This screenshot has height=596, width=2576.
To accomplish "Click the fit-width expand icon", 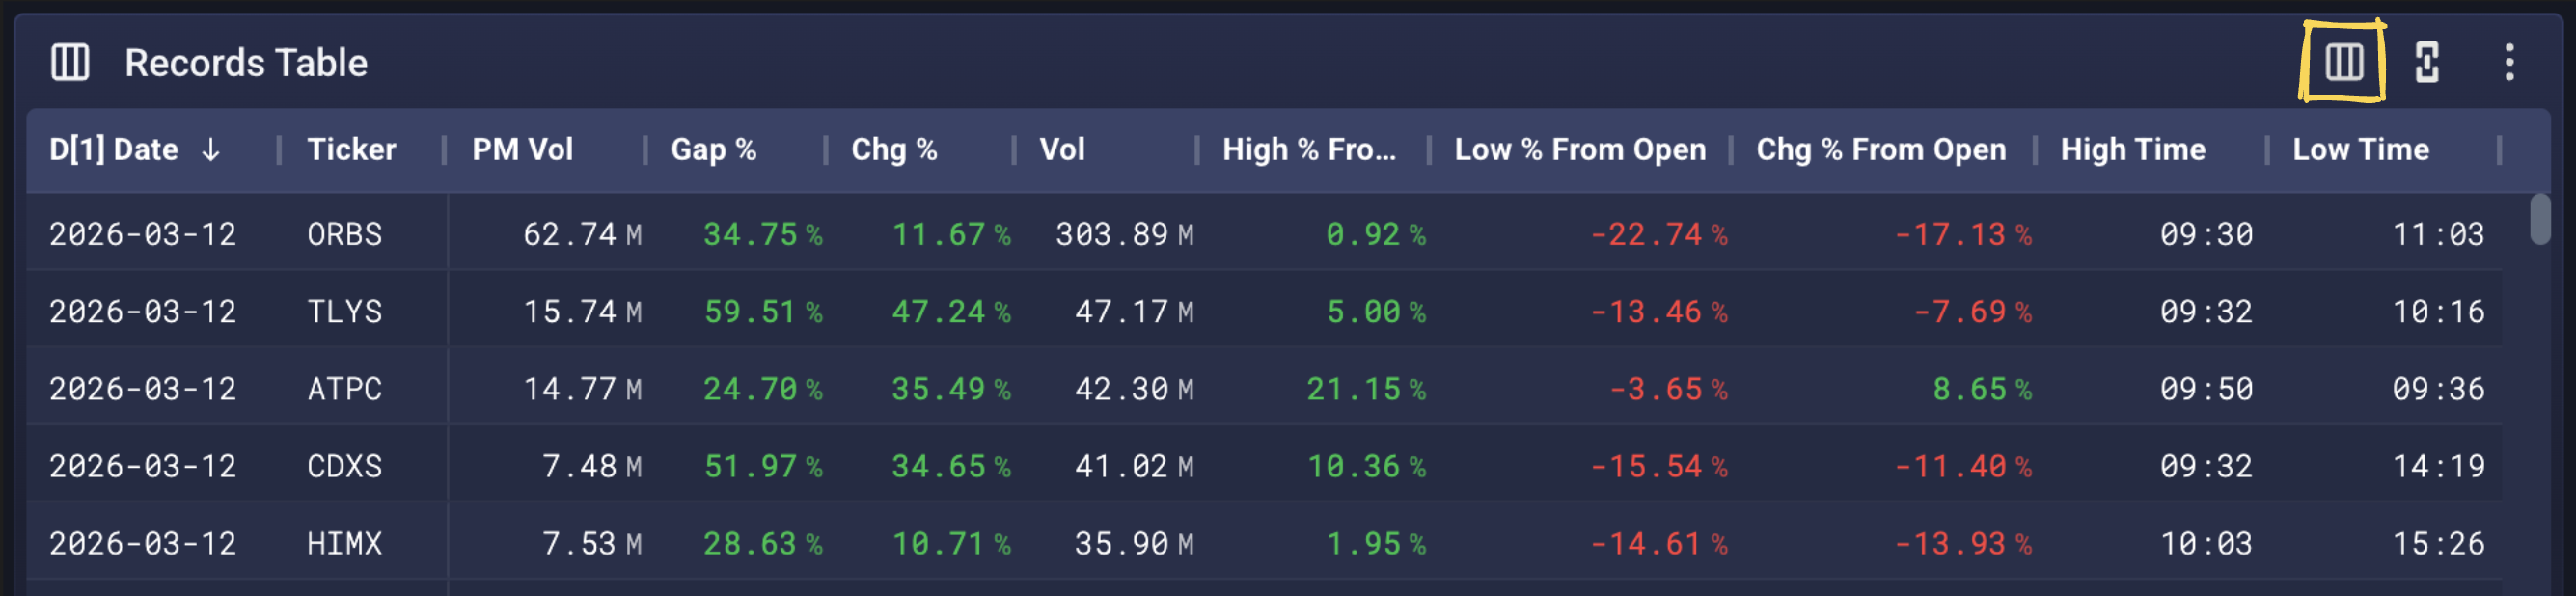I will coord(2426,62).
